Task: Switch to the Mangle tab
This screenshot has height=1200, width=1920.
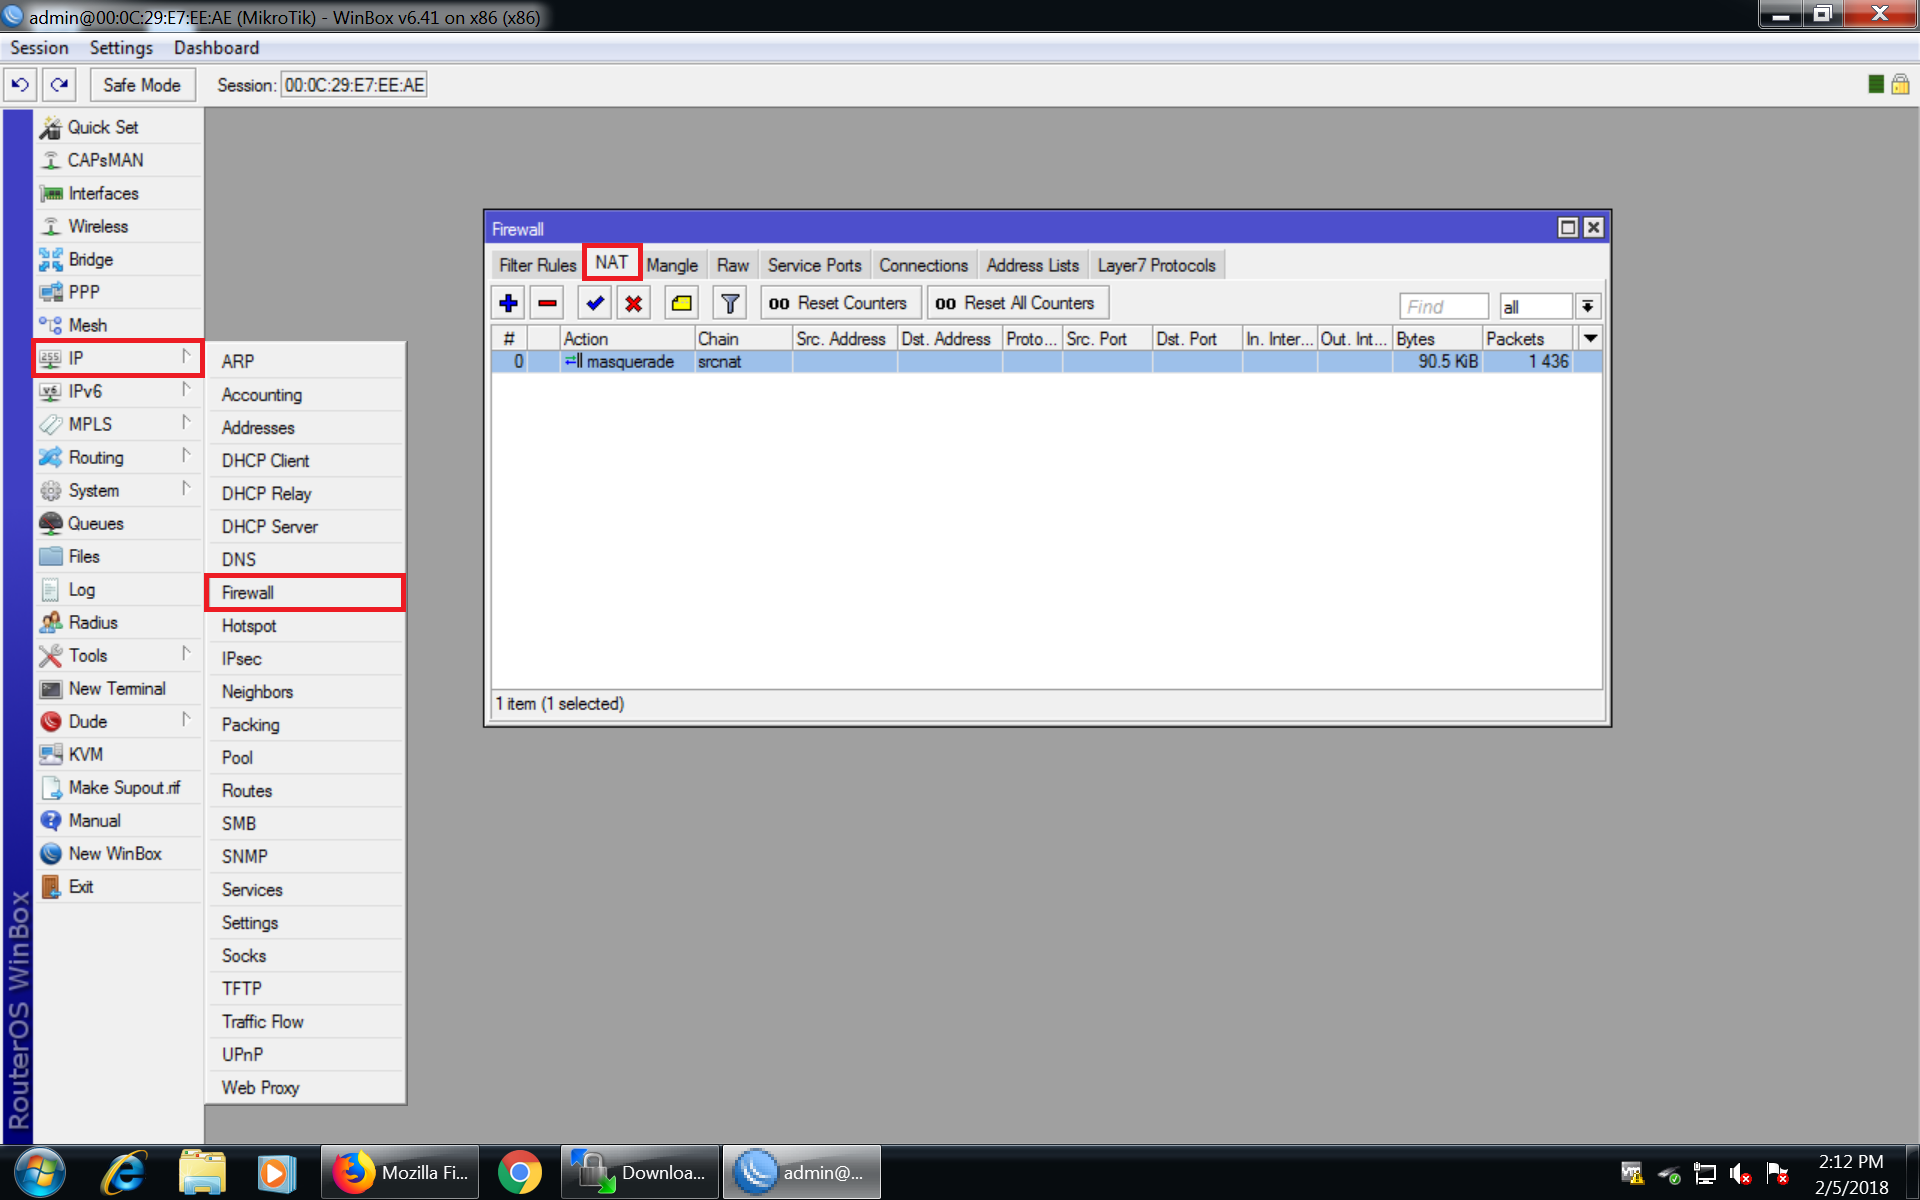Action: pyautogui.click(x=672, y=265)
